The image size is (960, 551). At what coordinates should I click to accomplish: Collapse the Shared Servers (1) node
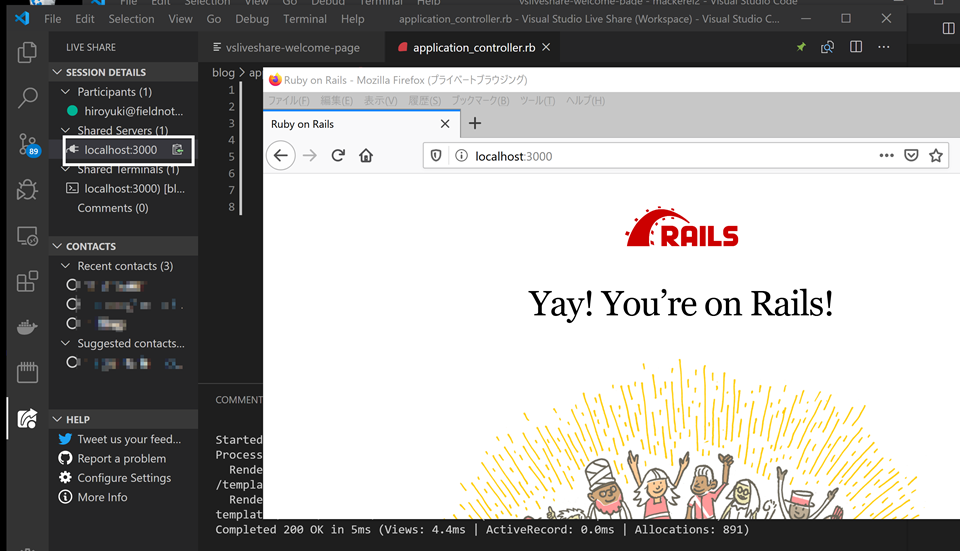coord(66,130)
